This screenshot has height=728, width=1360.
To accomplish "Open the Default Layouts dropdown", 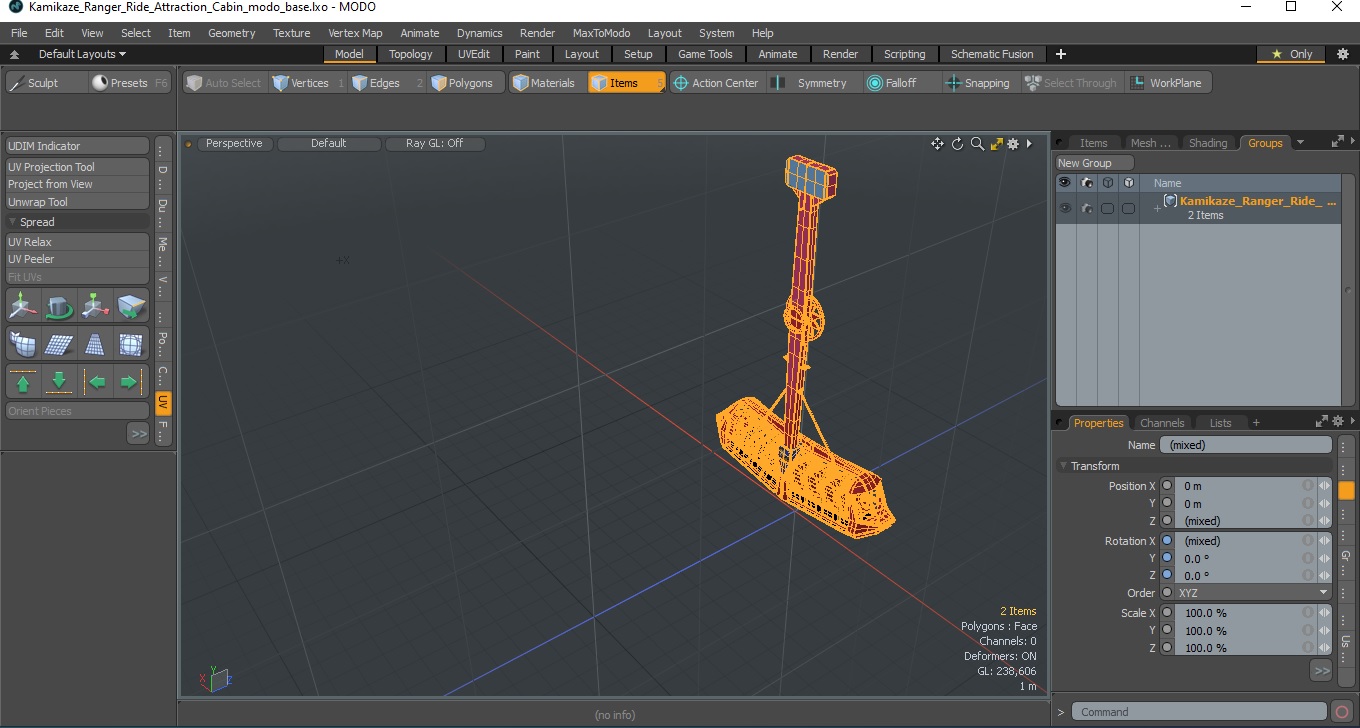I will (82, 54).
